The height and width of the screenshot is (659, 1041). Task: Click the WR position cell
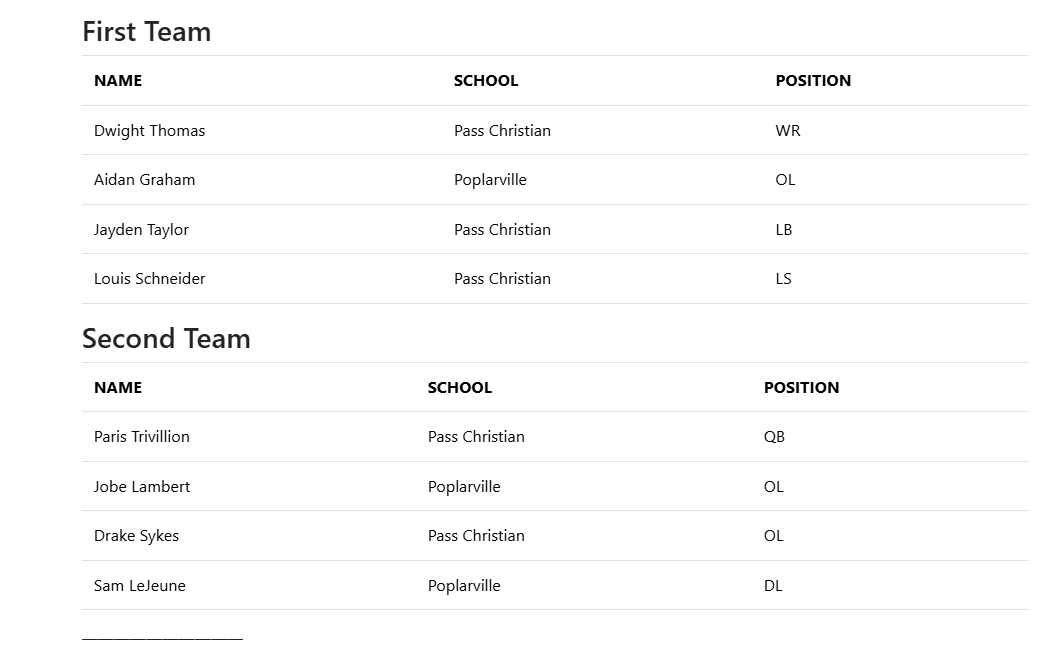788,131
